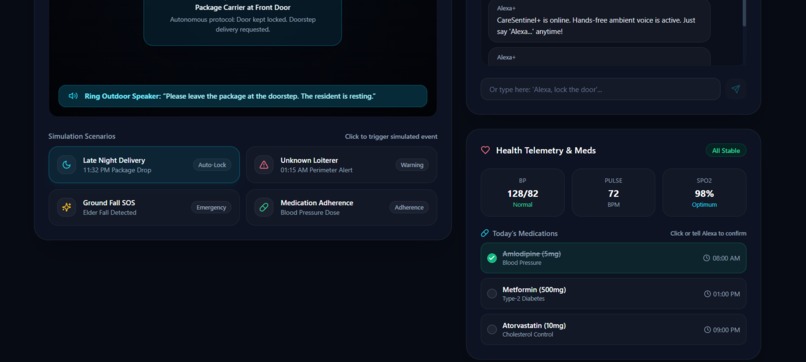Click the '01:15 AM Perimeter Alert' subtitle
The width and height of the screenshot is (806, 362).
point(317,170)
